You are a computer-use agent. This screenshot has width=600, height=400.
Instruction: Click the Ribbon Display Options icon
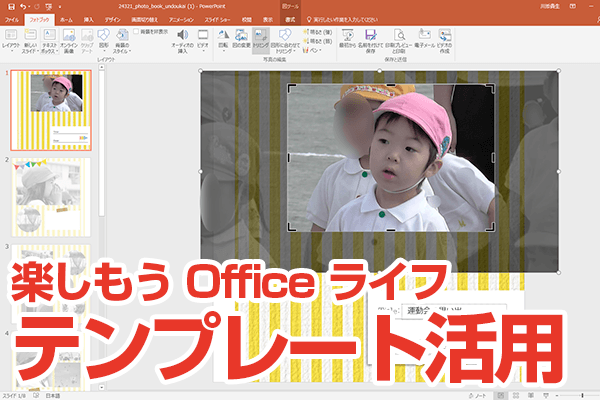coord(573,7)
